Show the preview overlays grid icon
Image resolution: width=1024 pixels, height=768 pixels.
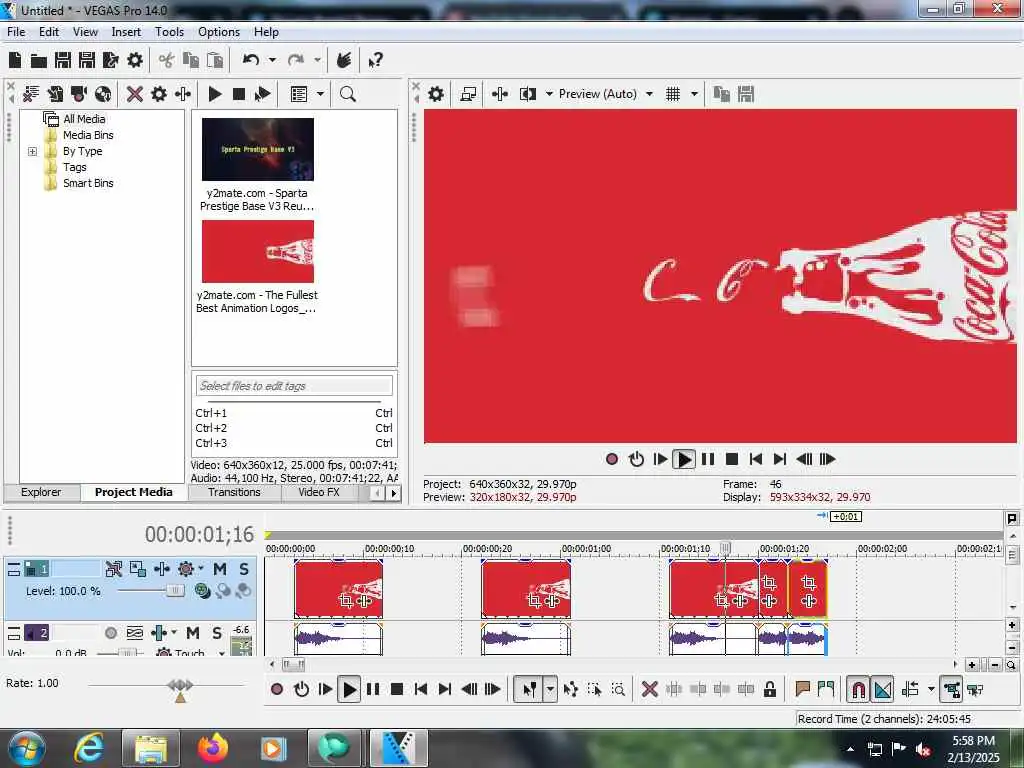click(x=673, y=94)
